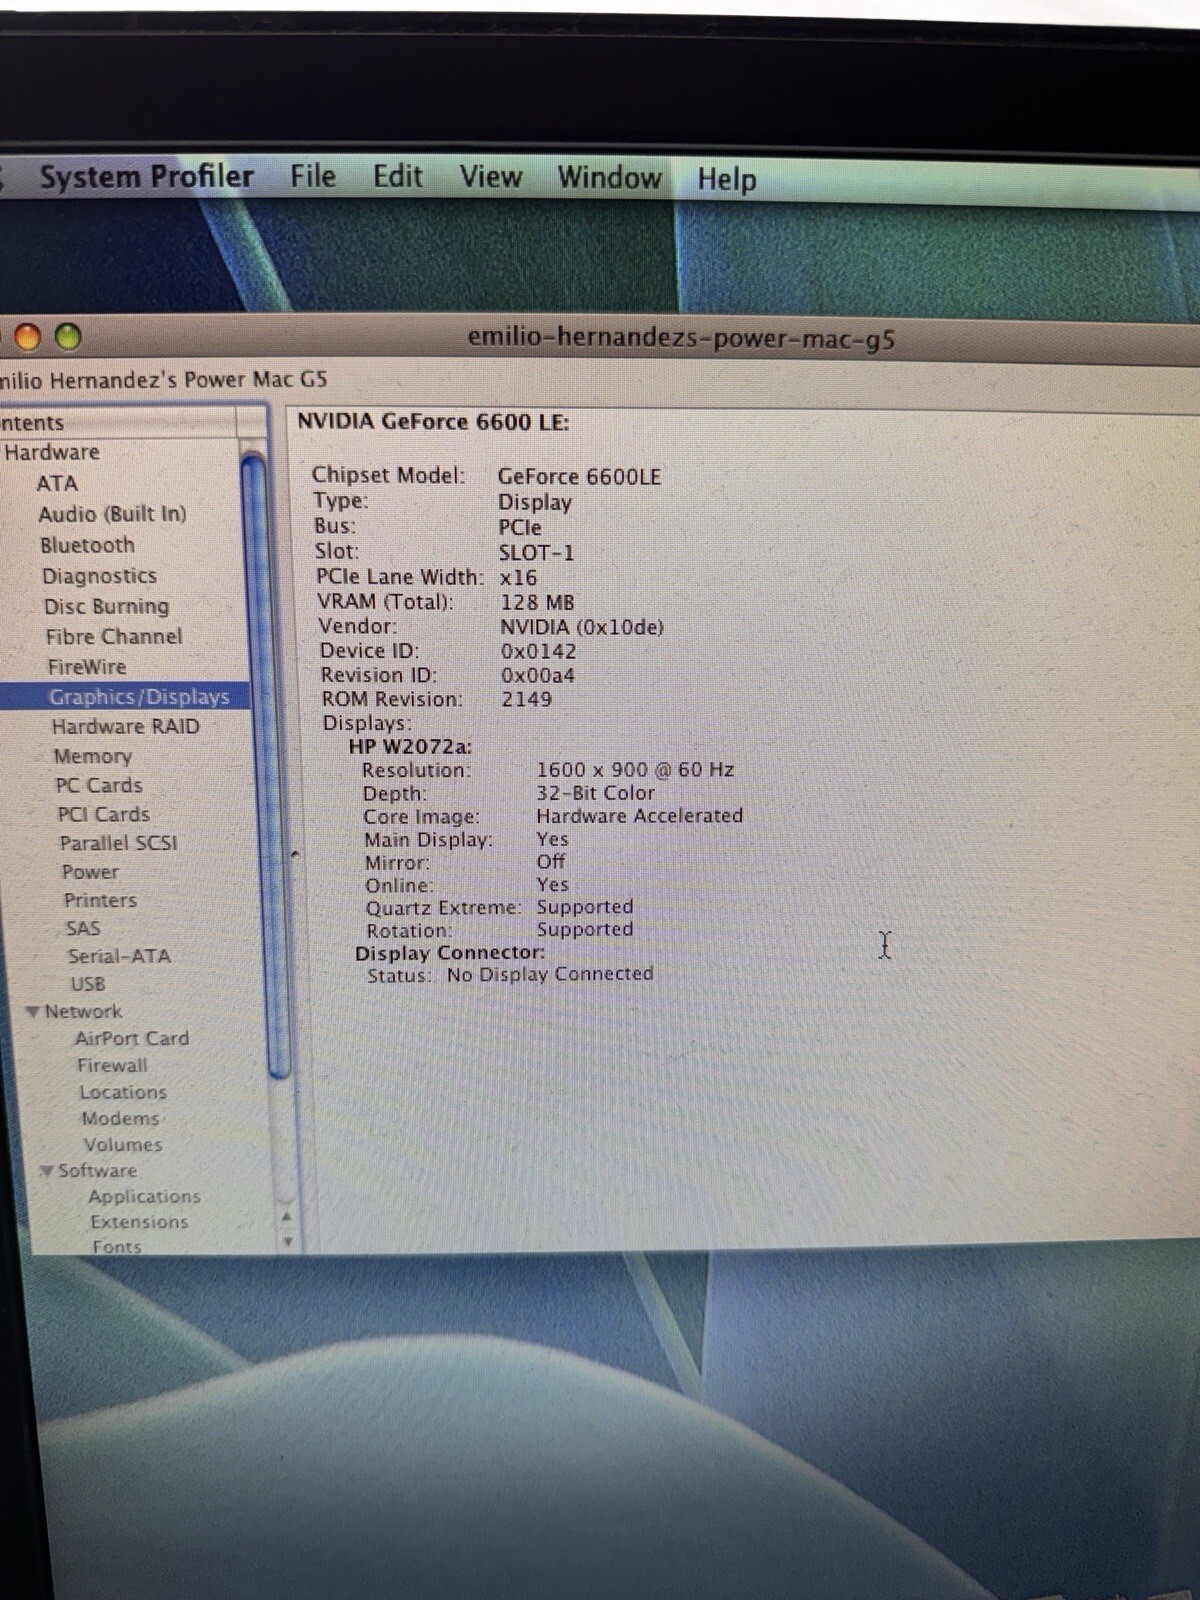Click the "NVIDIA GeForce 6600 LE:" heading
The height and width of the screenshot is (1600, 1200).
coord(433,421)
